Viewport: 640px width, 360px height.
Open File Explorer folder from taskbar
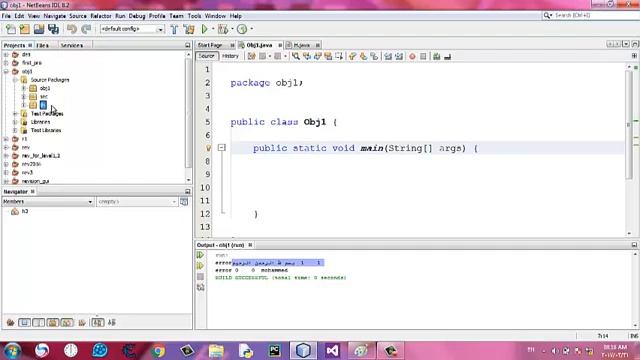click(x=216, y=351)
